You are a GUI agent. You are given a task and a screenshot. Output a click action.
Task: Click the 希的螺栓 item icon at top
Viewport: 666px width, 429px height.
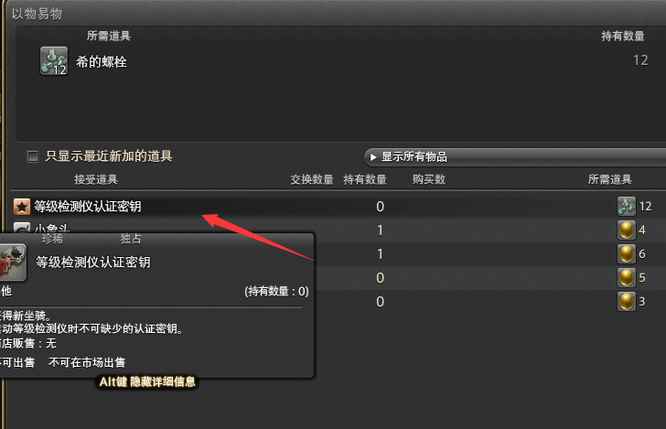coord(54,61)
